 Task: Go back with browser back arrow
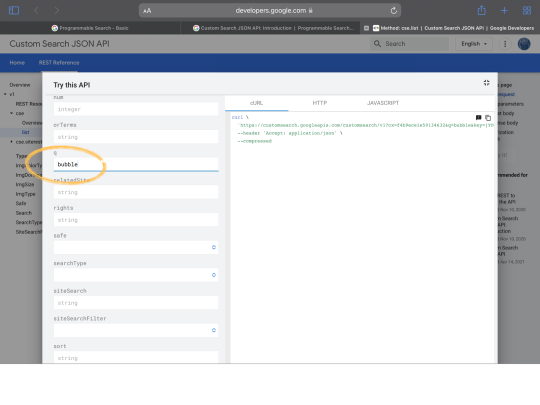[36, 10]
